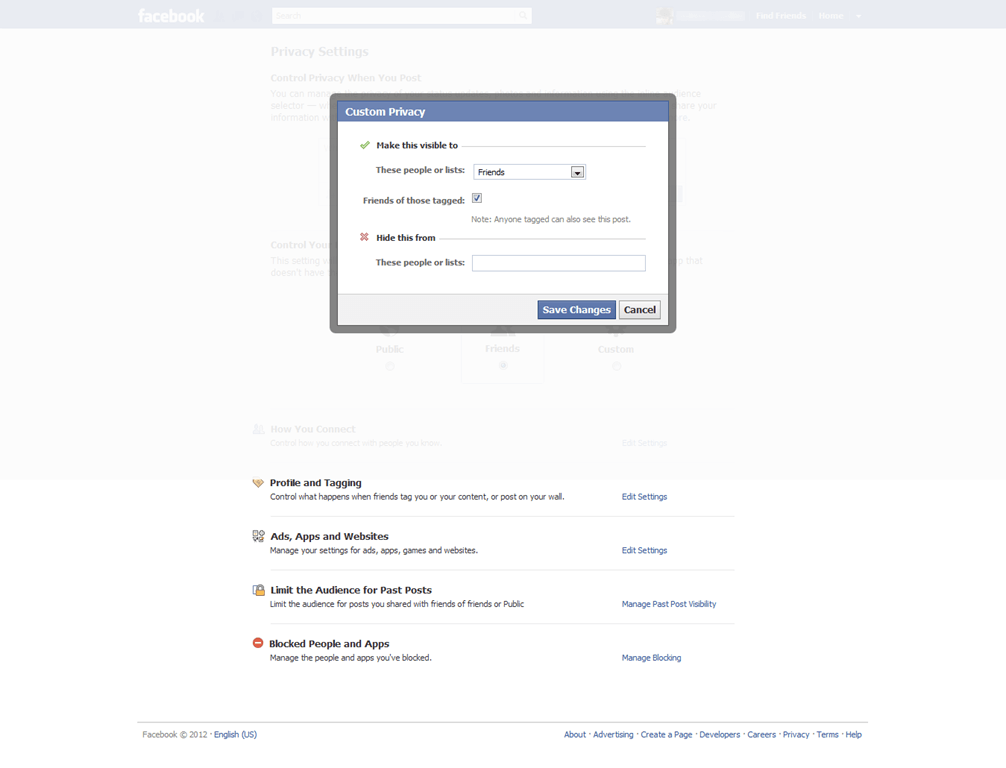The image size is (1006, 768).
Task: Click the Limit the Audience padlock icon
Action: [258, 590]
